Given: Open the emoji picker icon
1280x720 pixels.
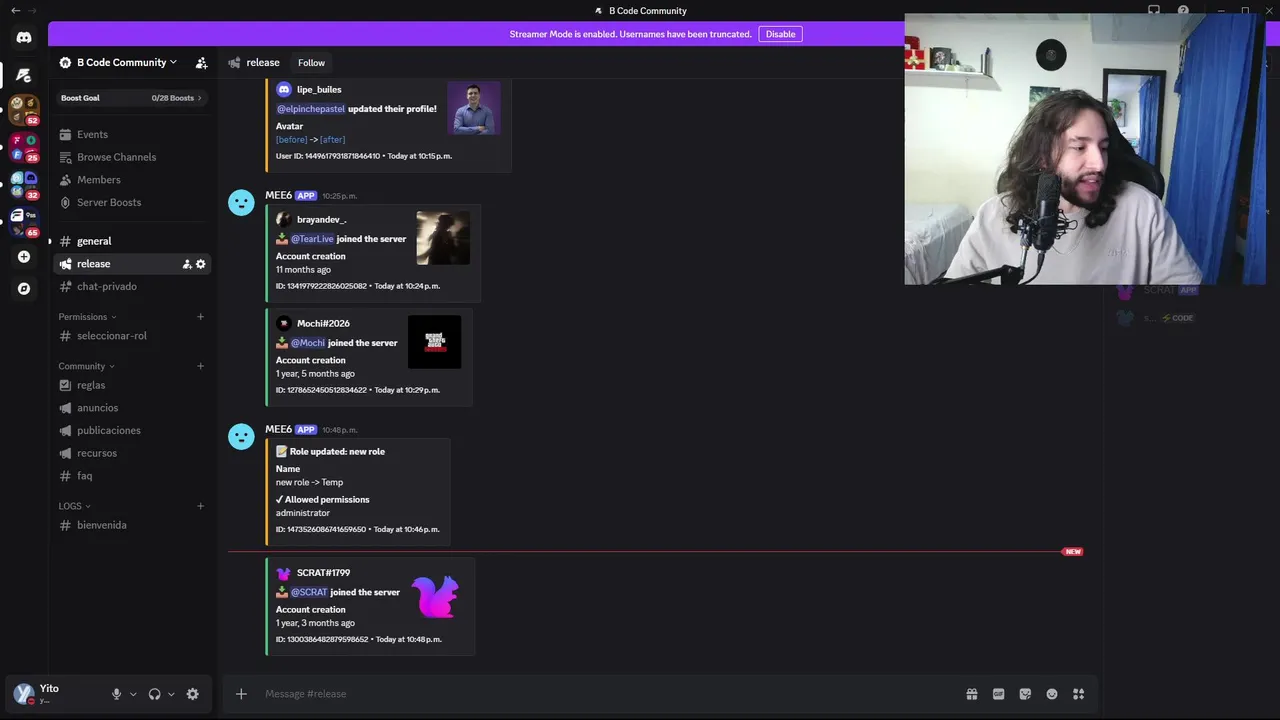Looking at the screenshot, I should pyautogui.click(x=1052, y=694).
